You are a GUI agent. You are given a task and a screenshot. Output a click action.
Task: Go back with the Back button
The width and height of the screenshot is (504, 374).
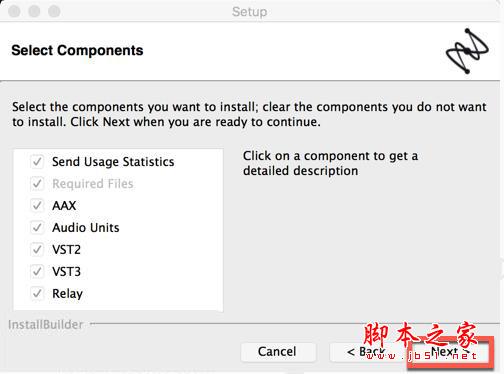(x=367, y=352)
